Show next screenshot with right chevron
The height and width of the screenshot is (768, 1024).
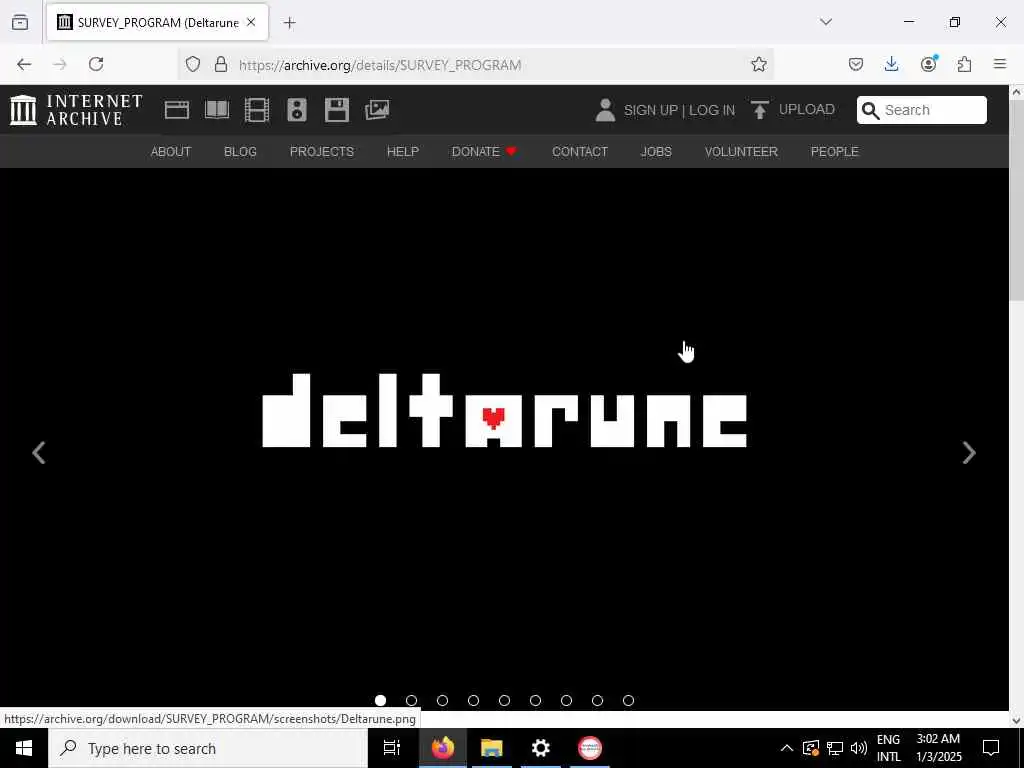pos(969,453)
